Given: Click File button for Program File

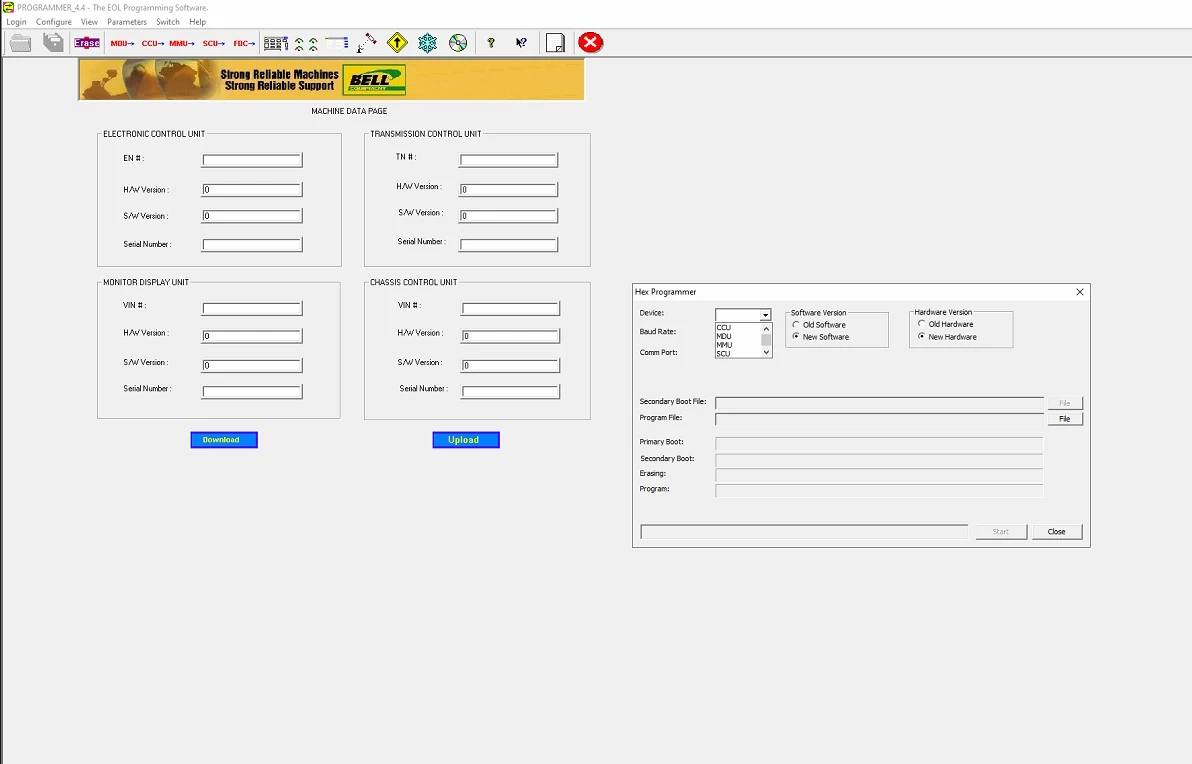Looking at the screenshot, I should pos(1065,419).
